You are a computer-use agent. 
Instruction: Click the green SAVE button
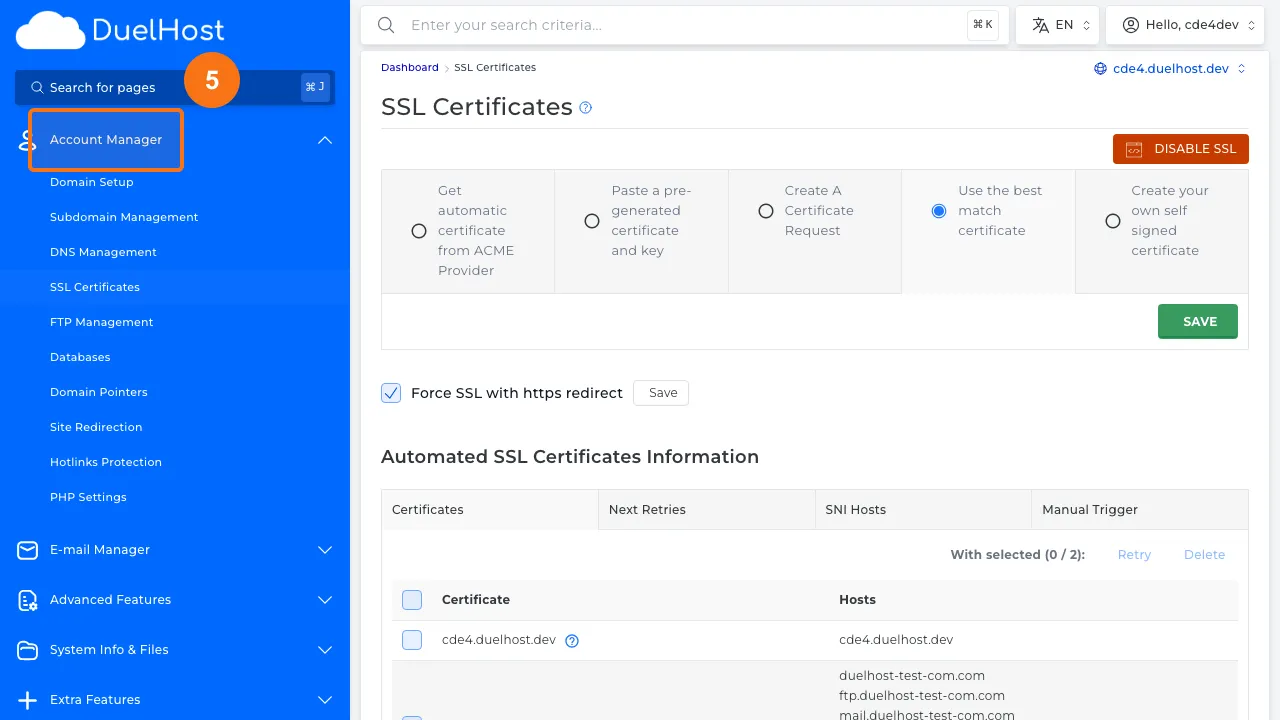tap(1197, 321)
